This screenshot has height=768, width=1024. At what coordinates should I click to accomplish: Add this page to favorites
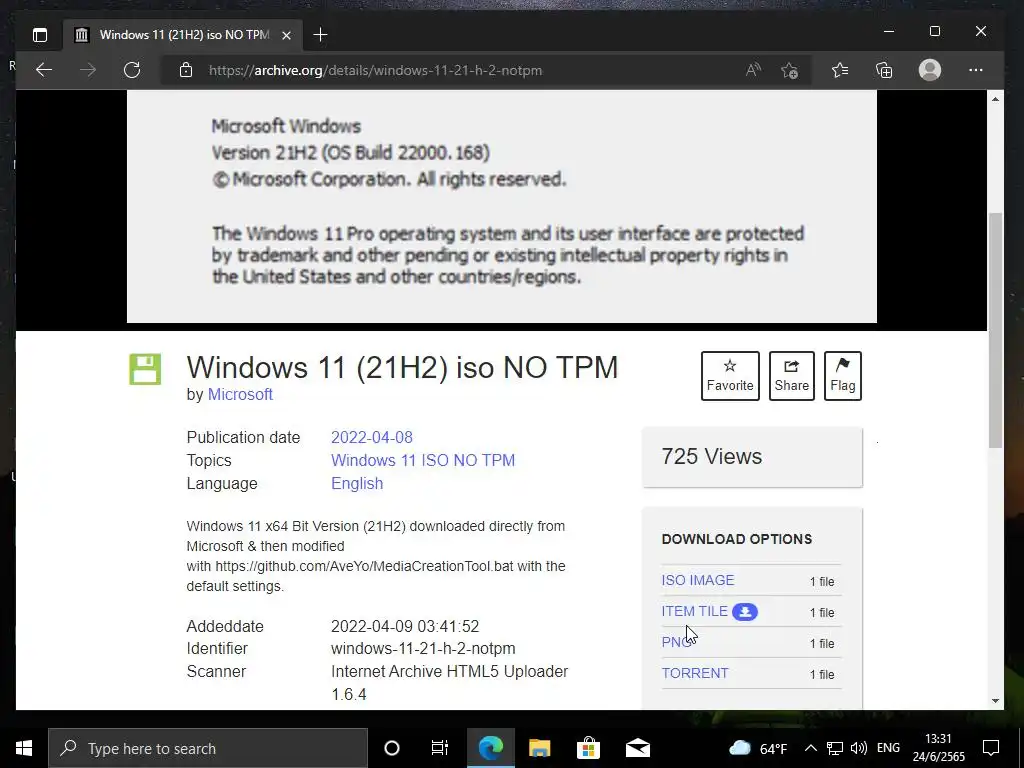(x=790, y=70)
